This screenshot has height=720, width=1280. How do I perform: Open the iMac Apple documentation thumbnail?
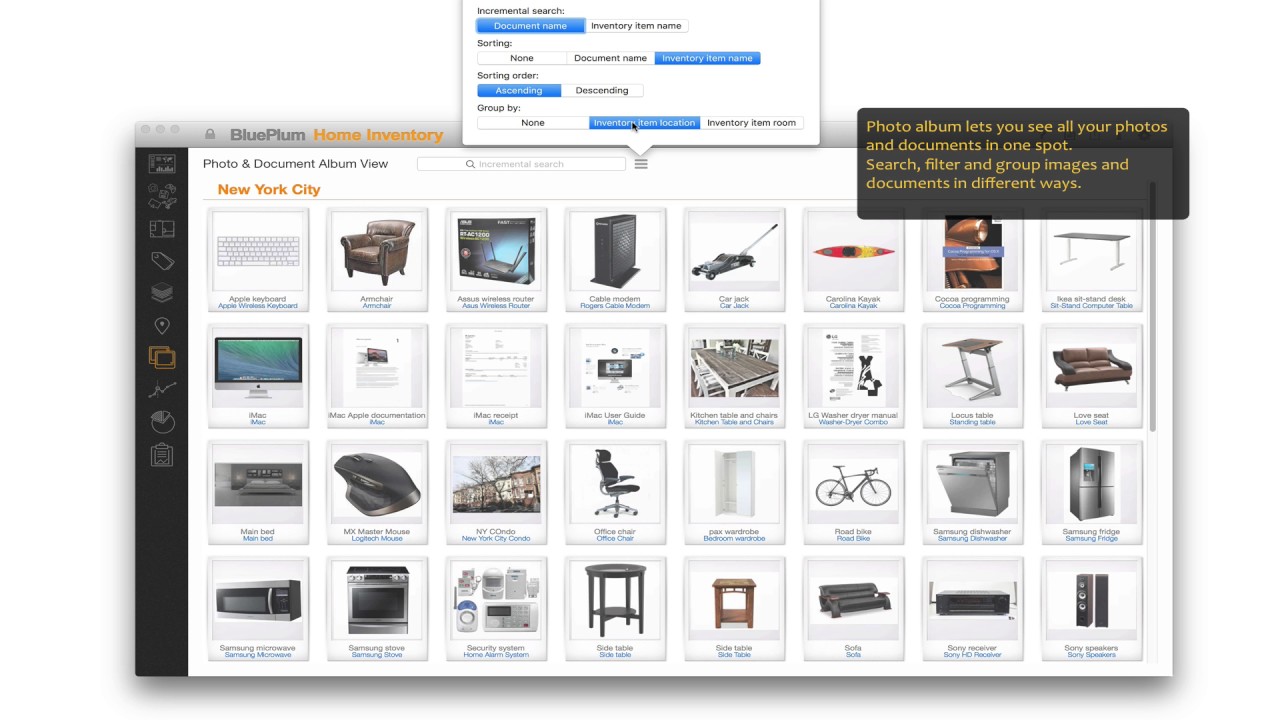click(377, 369)
